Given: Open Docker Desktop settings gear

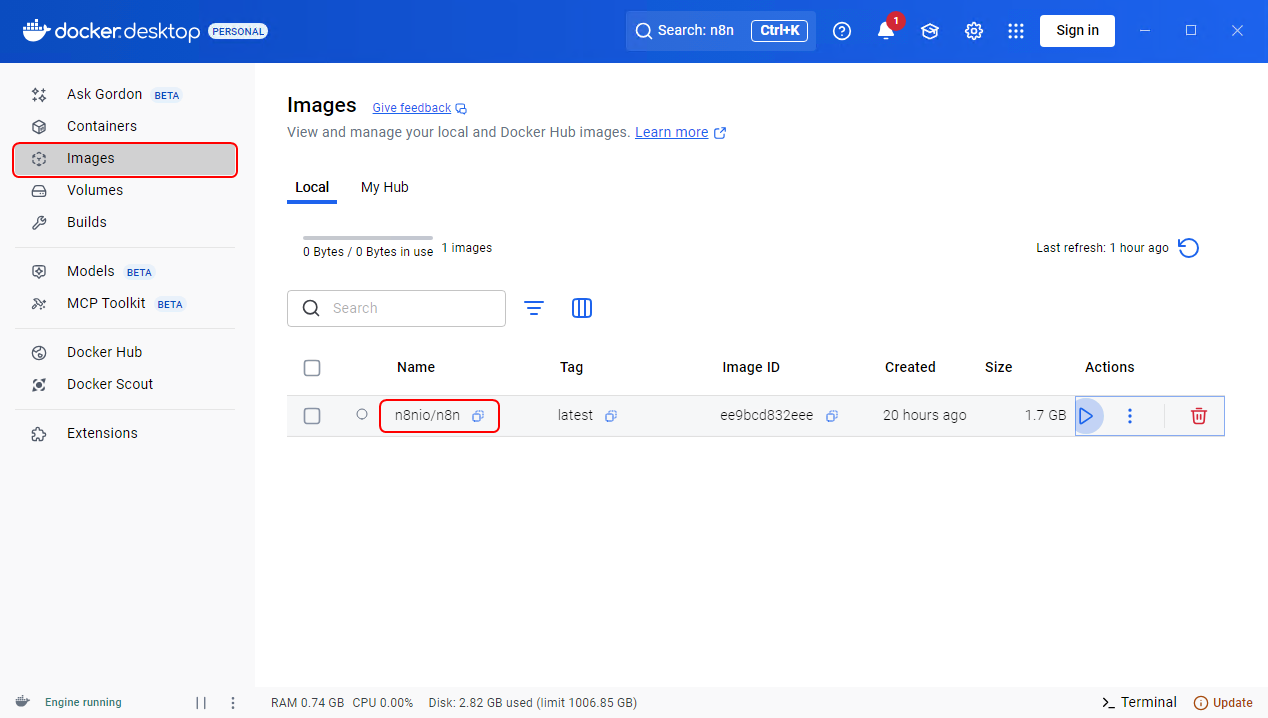Looking at the screenshot, I should pos(973,31).
